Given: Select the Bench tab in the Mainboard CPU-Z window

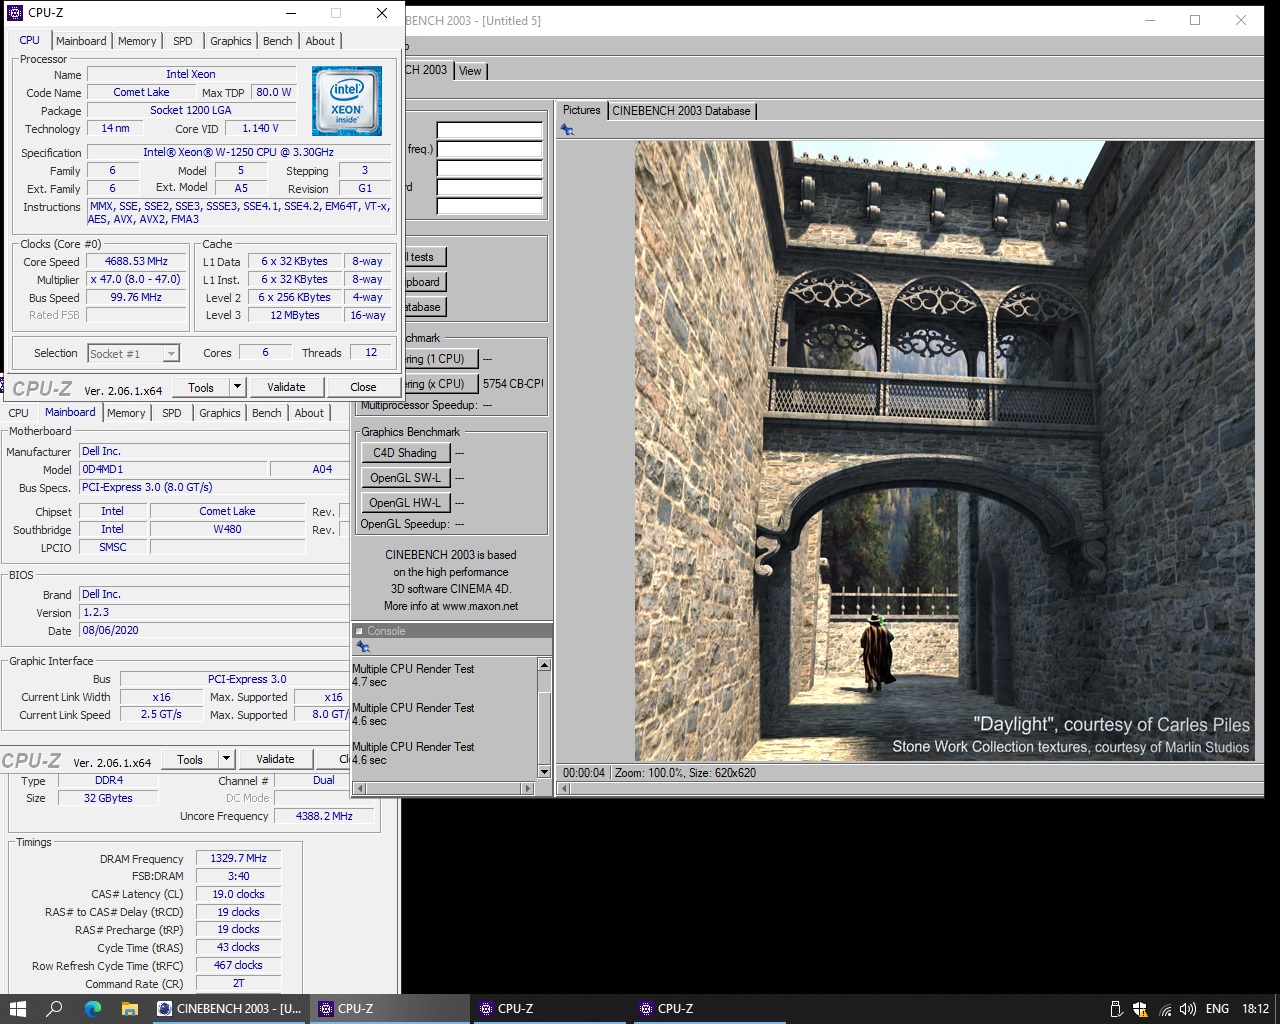Looking at the screenshot, I should click(x=267, y=413).
